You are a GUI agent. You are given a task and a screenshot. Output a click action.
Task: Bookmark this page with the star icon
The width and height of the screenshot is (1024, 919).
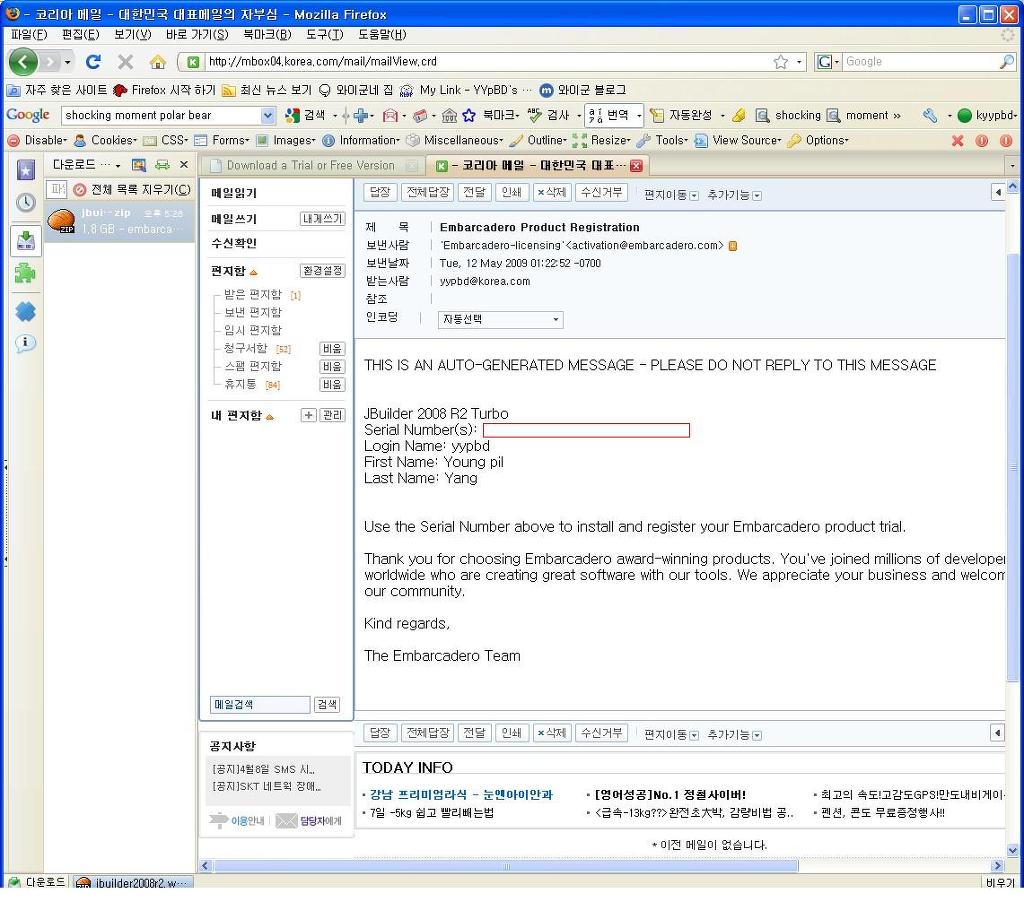click(780, 62)
